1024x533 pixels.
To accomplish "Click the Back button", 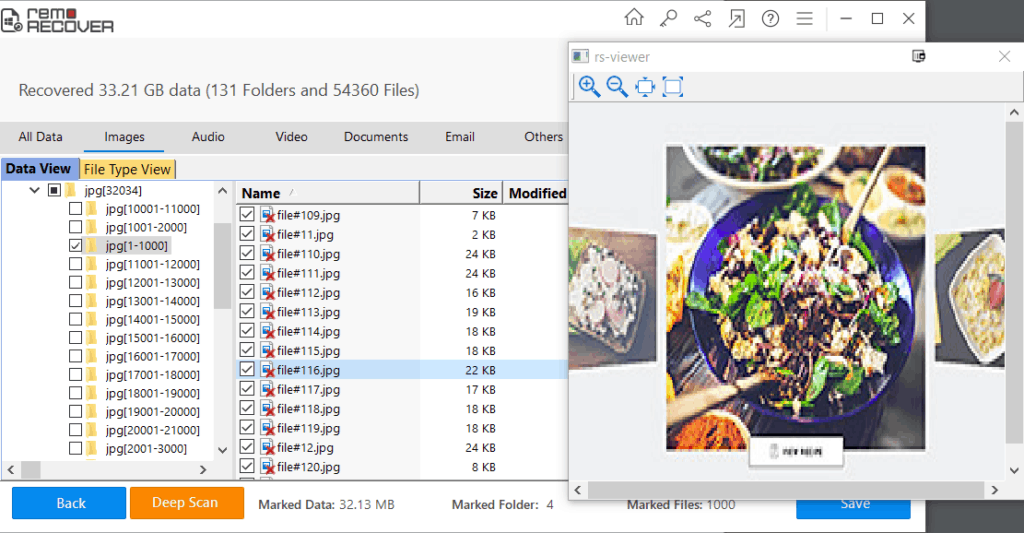I will pyautogui.click(x=70, y=503).
